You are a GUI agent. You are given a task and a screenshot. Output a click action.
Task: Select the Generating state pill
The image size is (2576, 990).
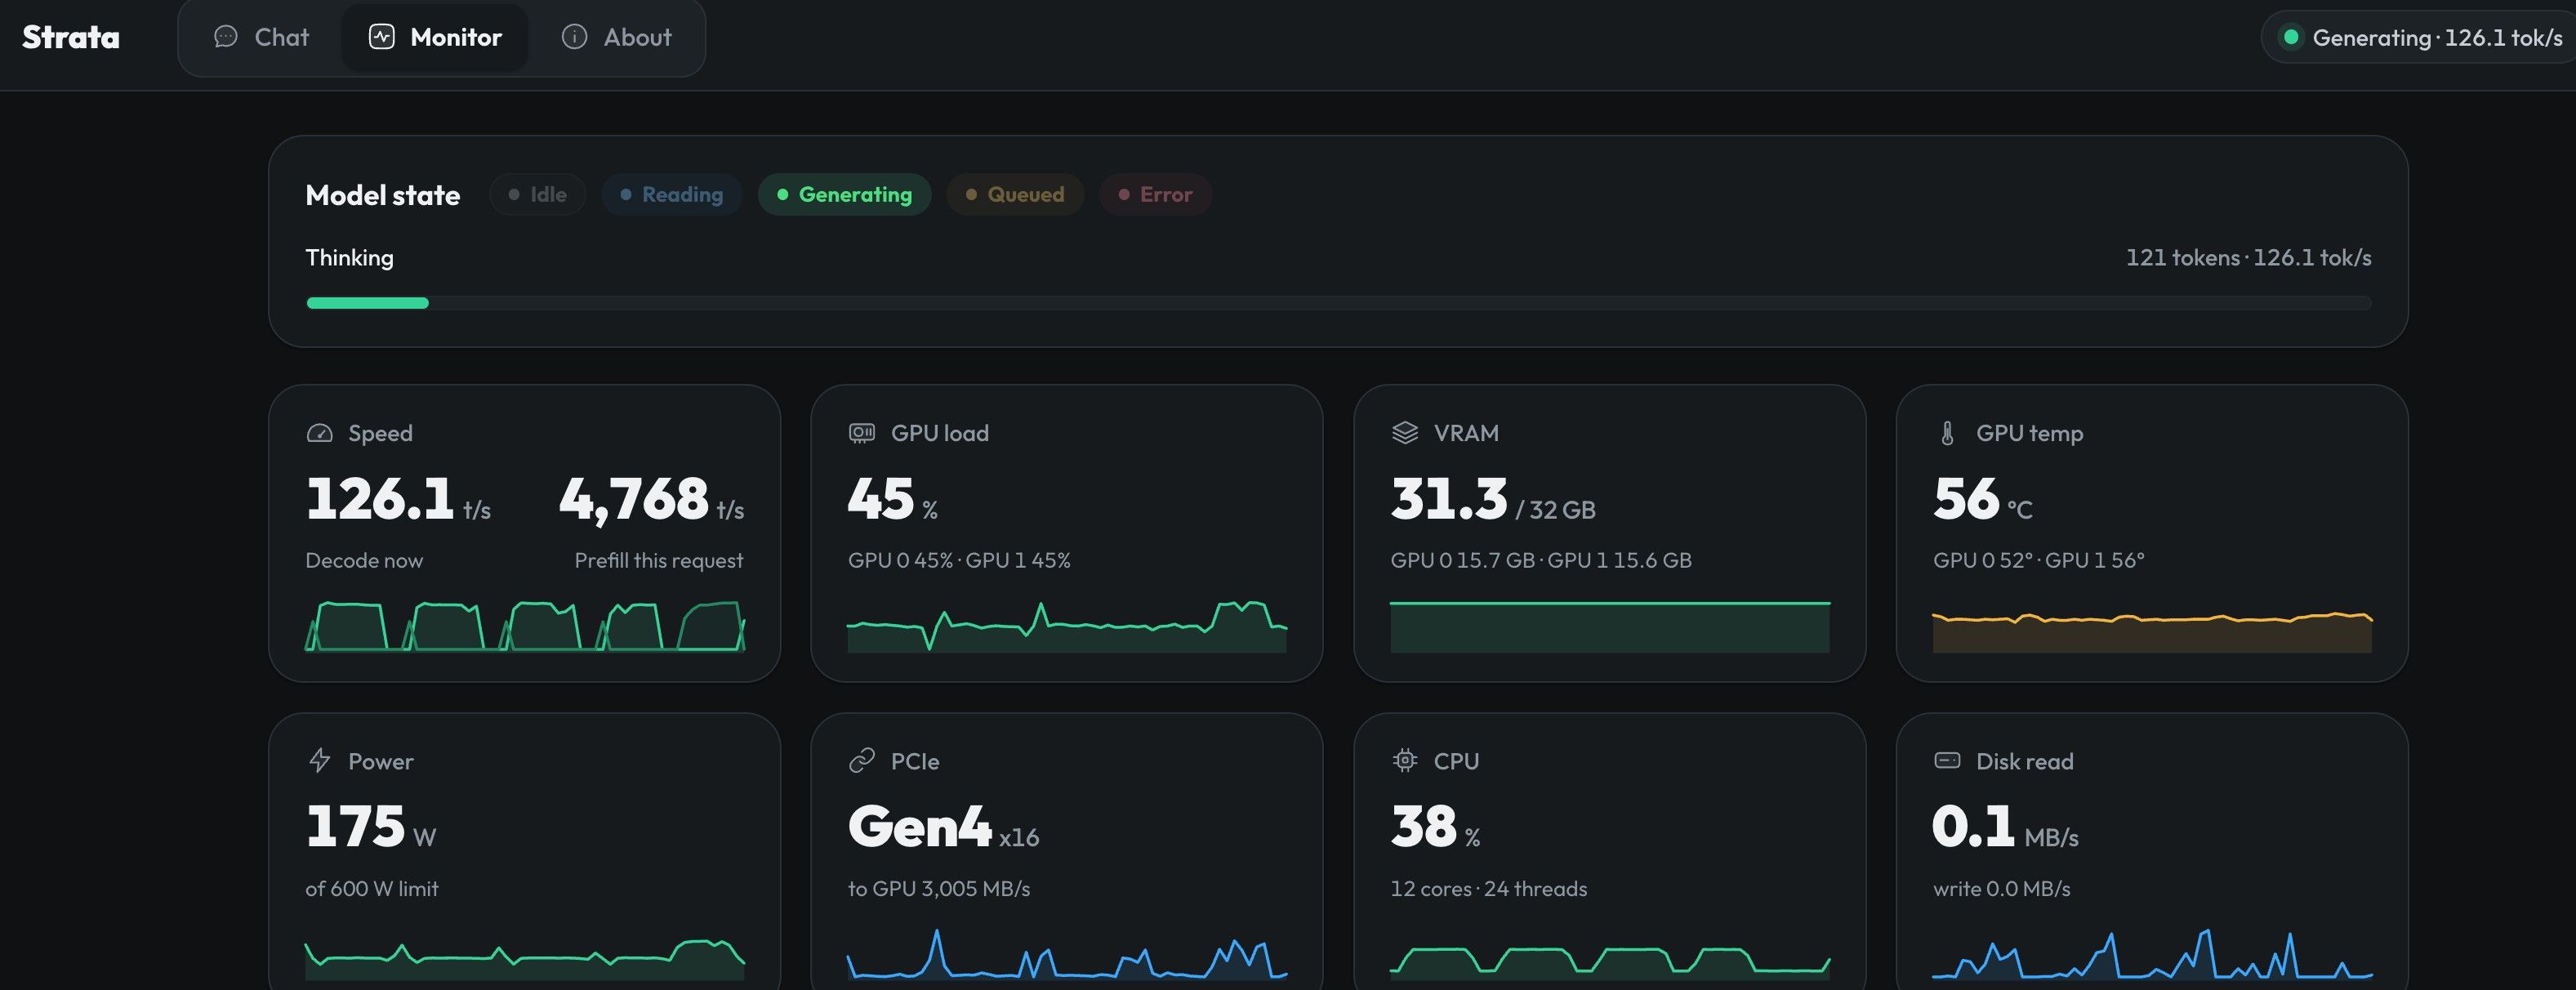tap(844, 194)
